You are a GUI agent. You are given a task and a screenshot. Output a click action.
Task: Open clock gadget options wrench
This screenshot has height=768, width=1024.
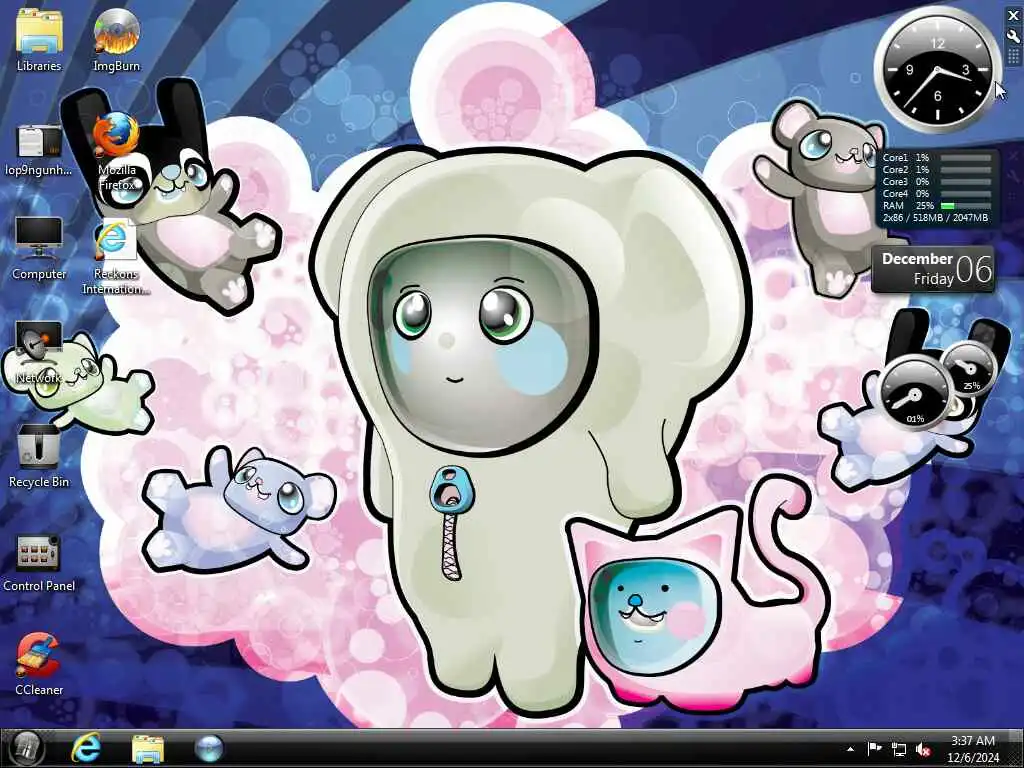point(1014,37)
